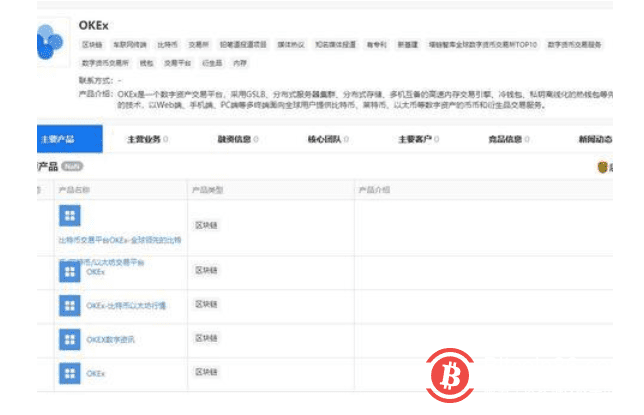Click the 钱包 company tag
The height and width of the screenshot is (415, 644).
click(147, 63)
